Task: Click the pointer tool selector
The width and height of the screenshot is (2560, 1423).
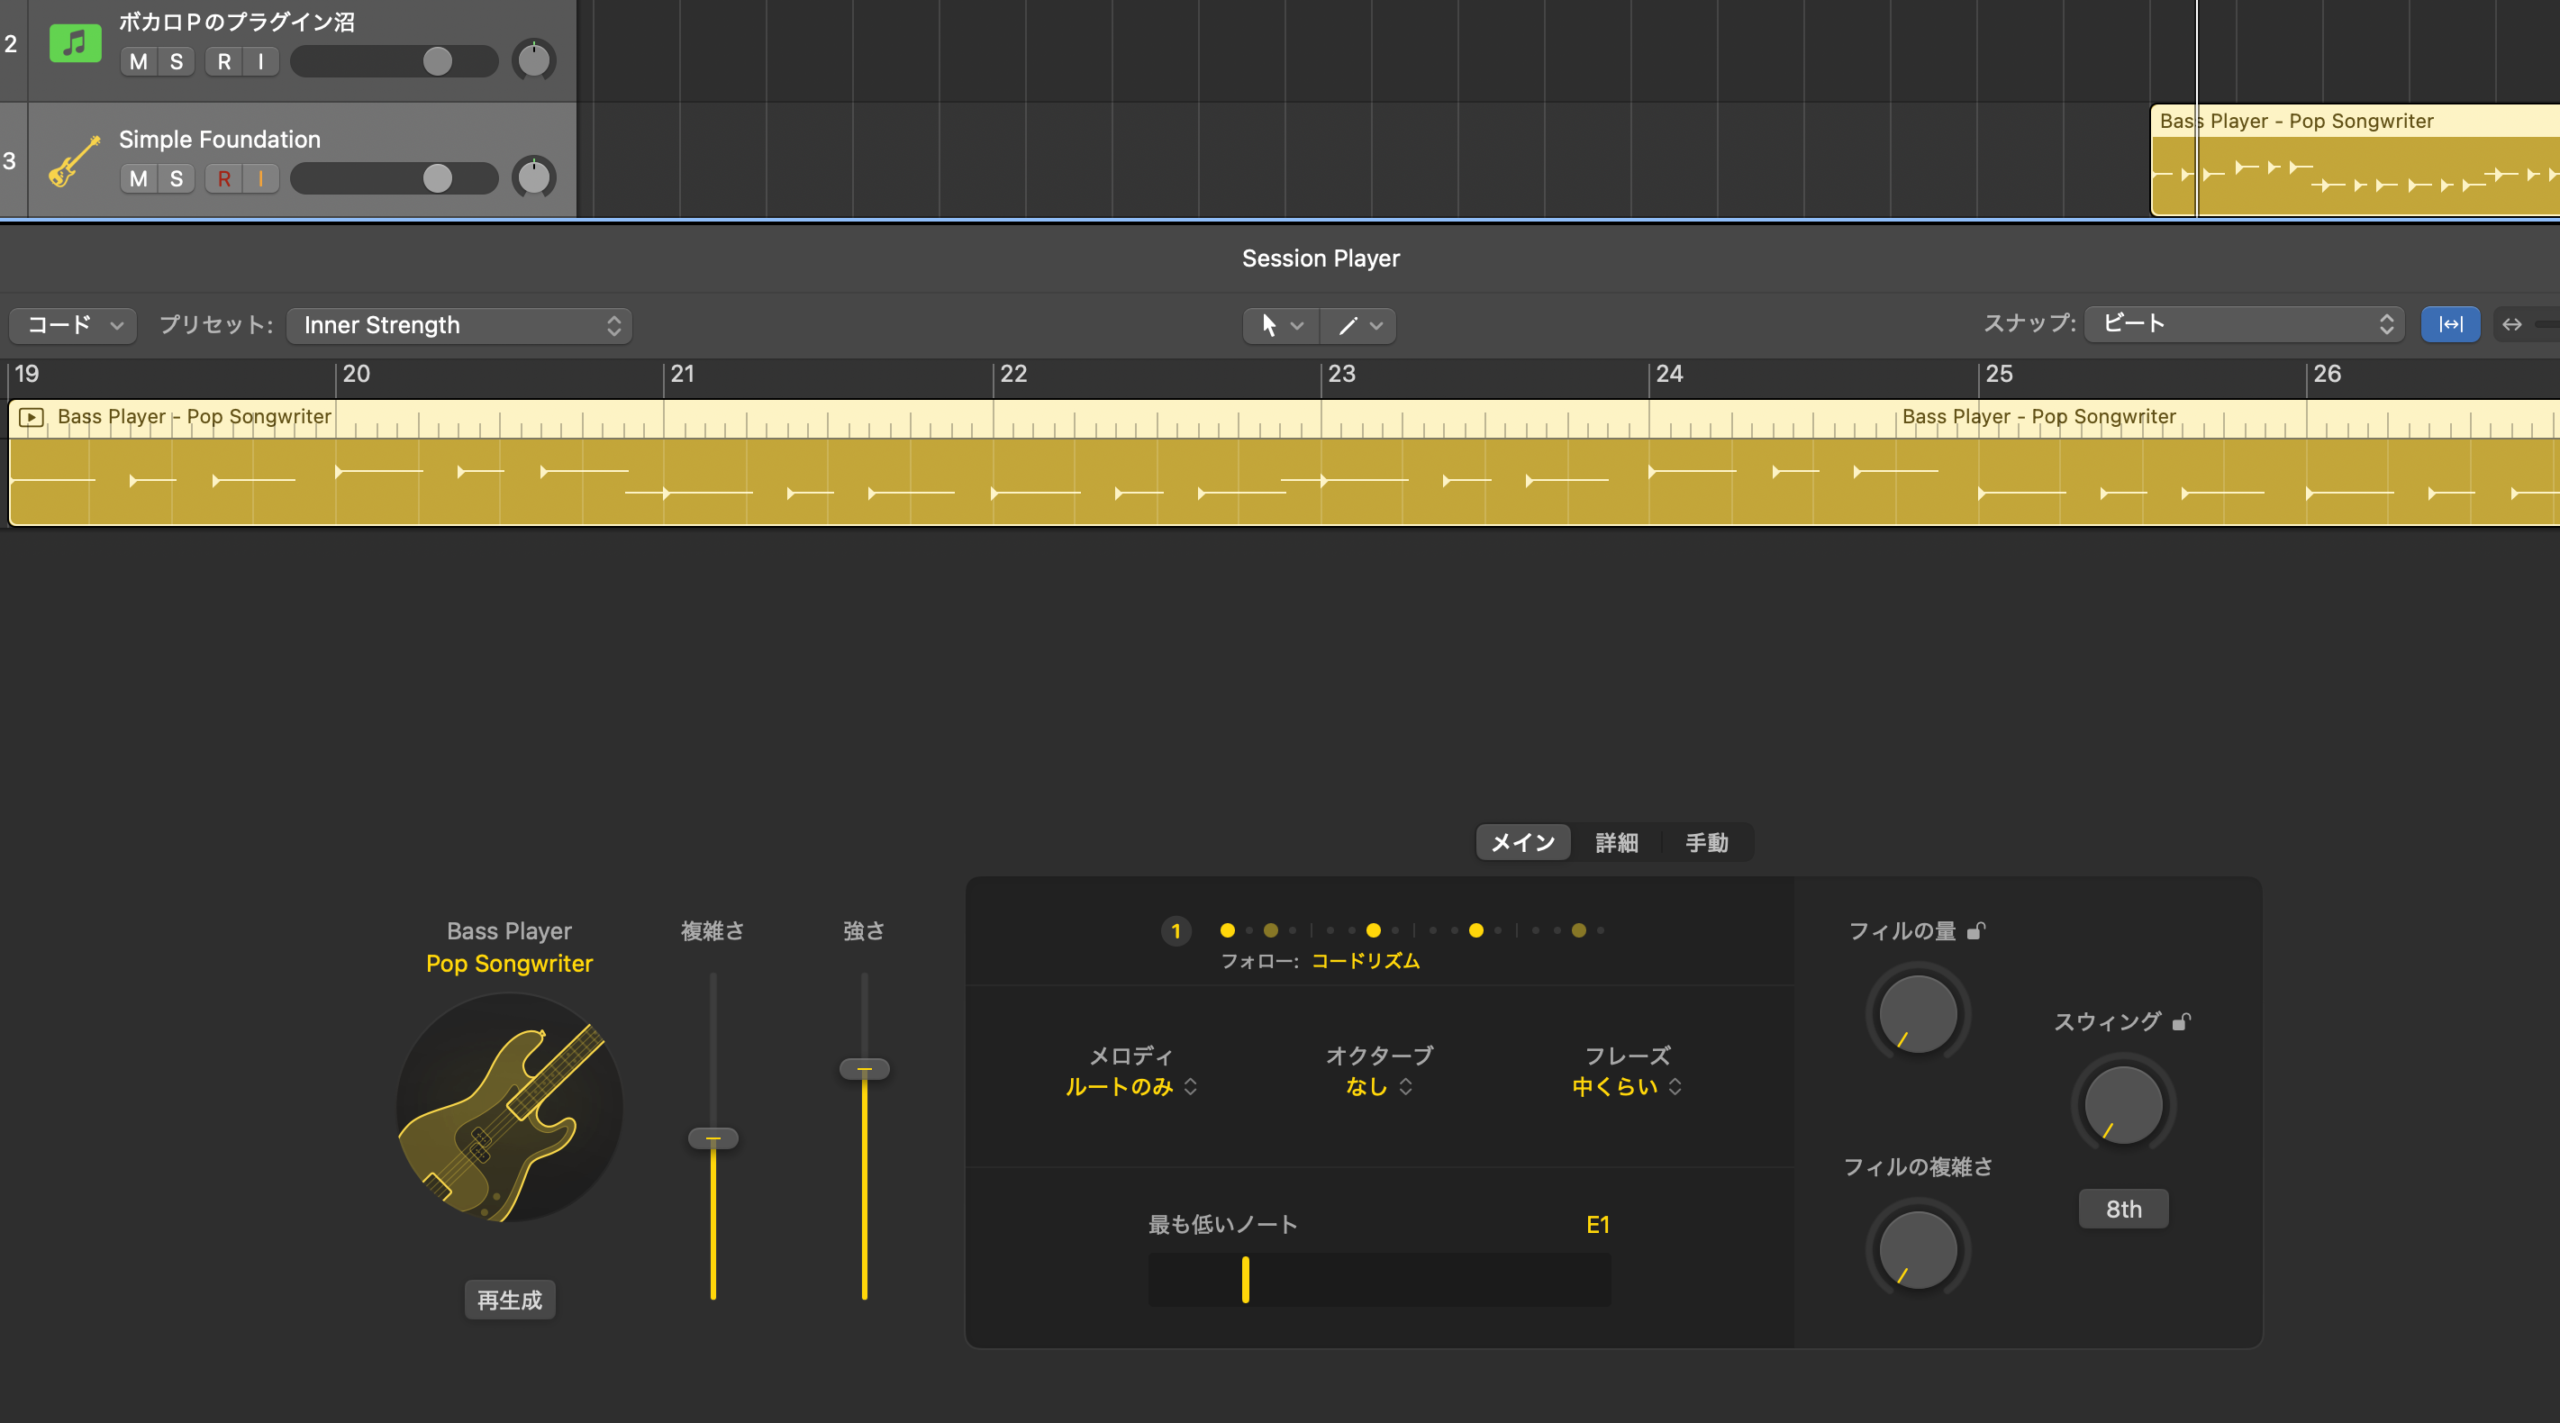Action: pyautogui.click(x=1281, y=325)
